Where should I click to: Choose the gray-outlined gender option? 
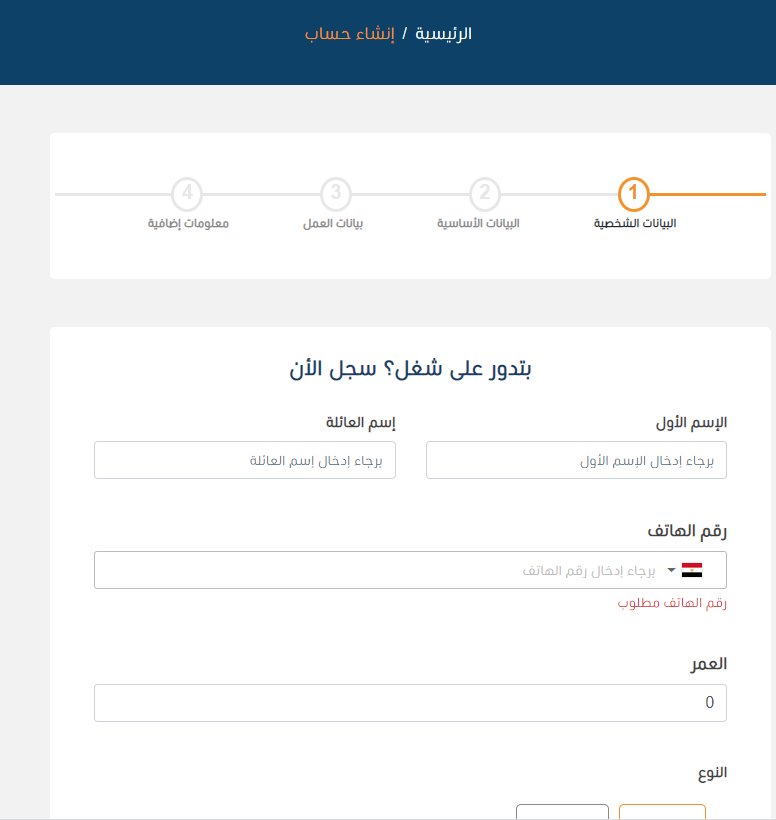[562, 811]
